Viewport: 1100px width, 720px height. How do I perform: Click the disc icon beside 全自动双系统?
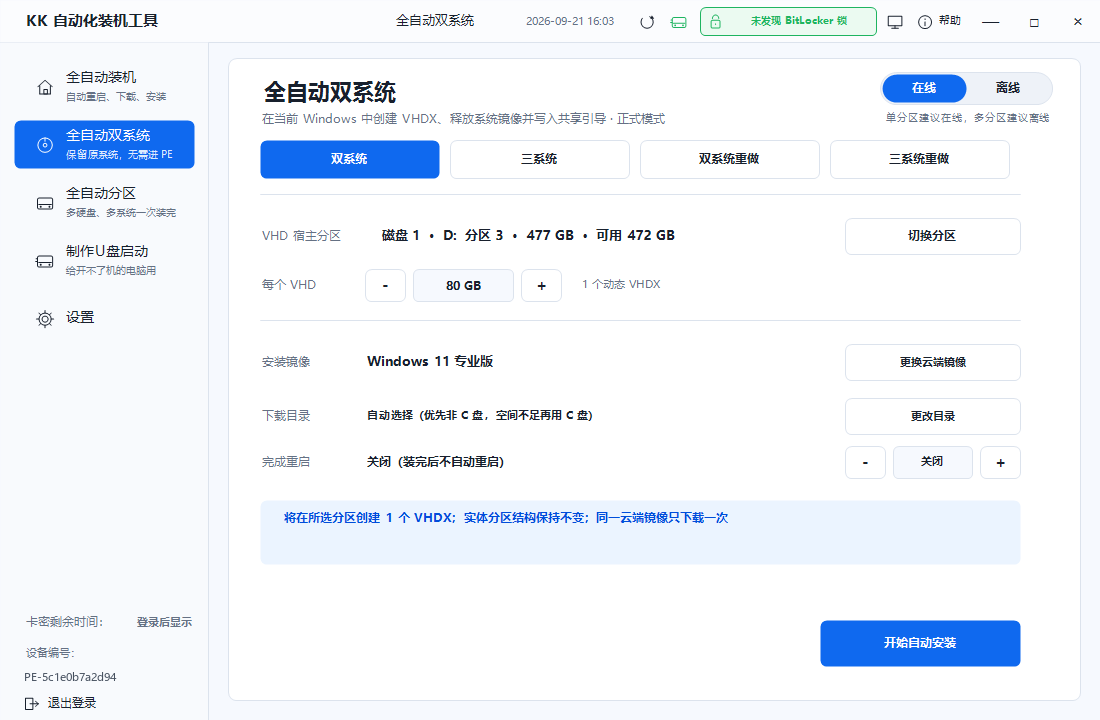(45, 145)
